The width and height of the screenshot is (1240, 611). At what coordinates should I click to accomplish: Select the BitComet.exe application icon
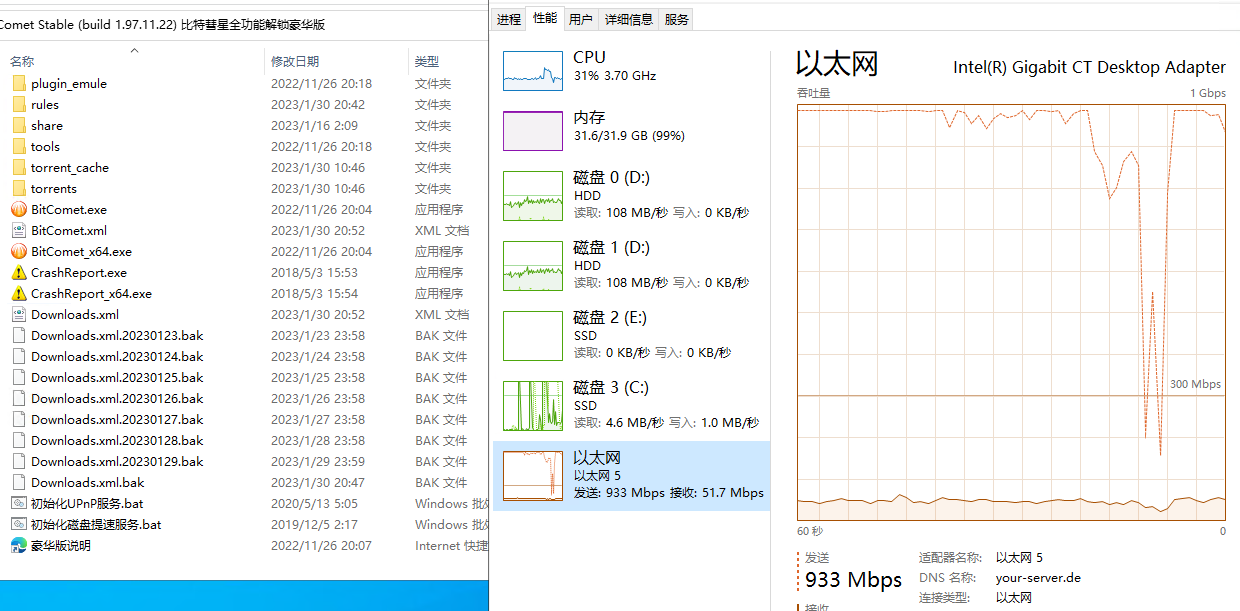(x=19, y=210)
